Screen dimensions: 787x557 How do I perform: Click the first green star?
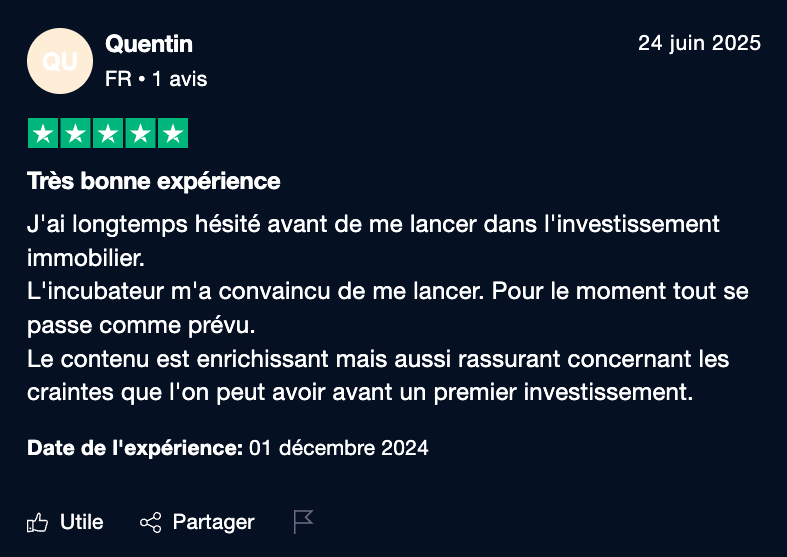coord(43,133)
